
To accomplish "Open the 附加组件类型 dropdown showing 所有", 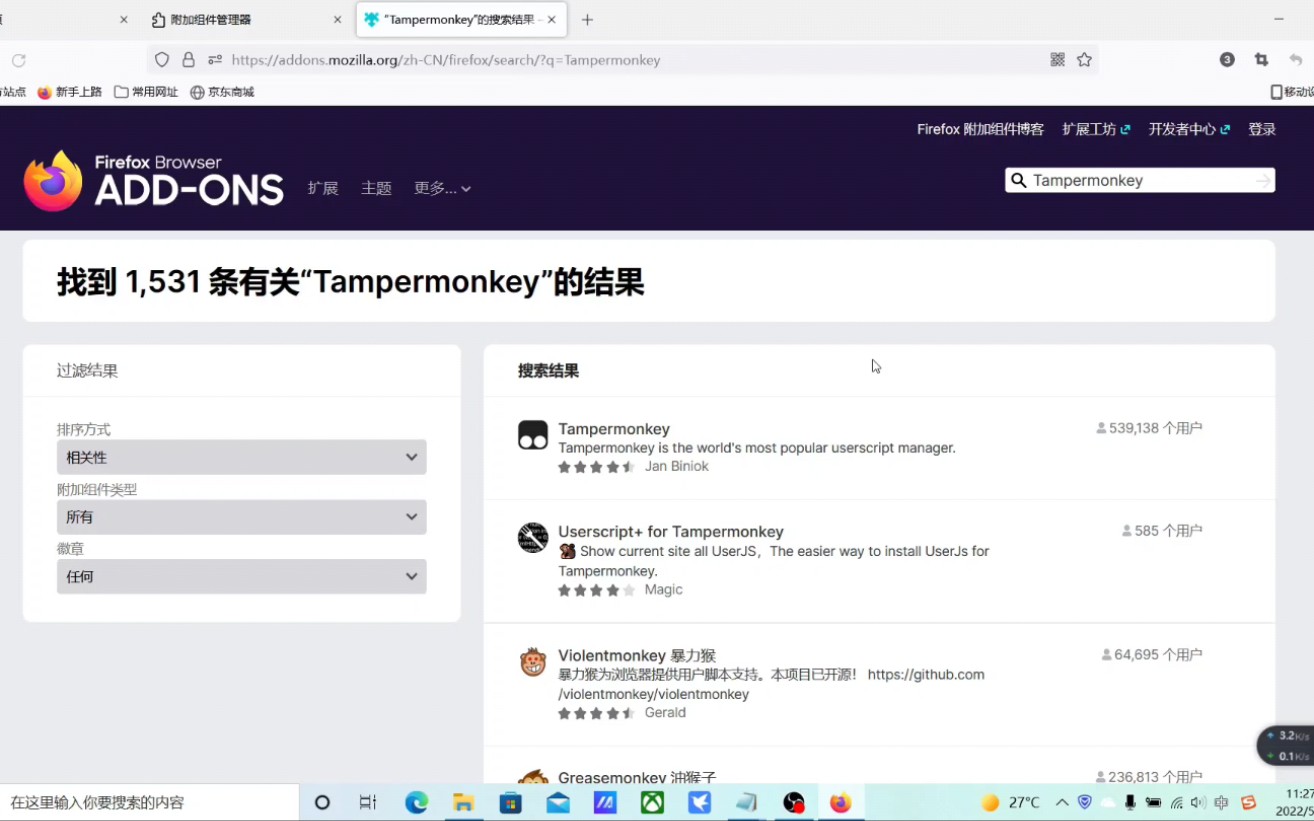I will [241, 517].
